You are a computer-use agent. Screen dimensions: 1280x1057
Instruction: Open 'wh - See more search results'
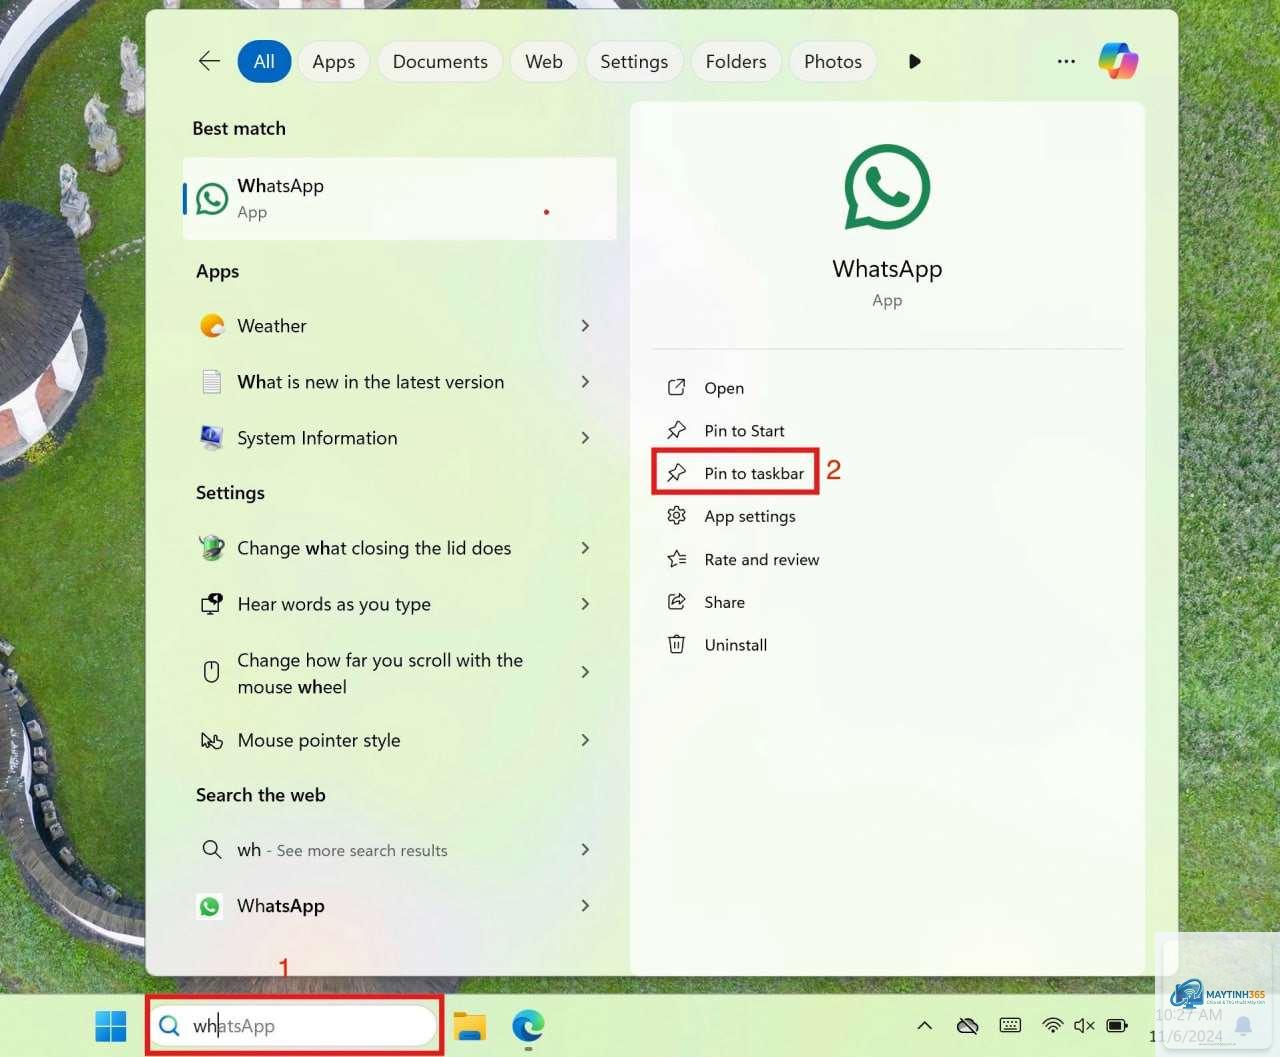[400, 850]
